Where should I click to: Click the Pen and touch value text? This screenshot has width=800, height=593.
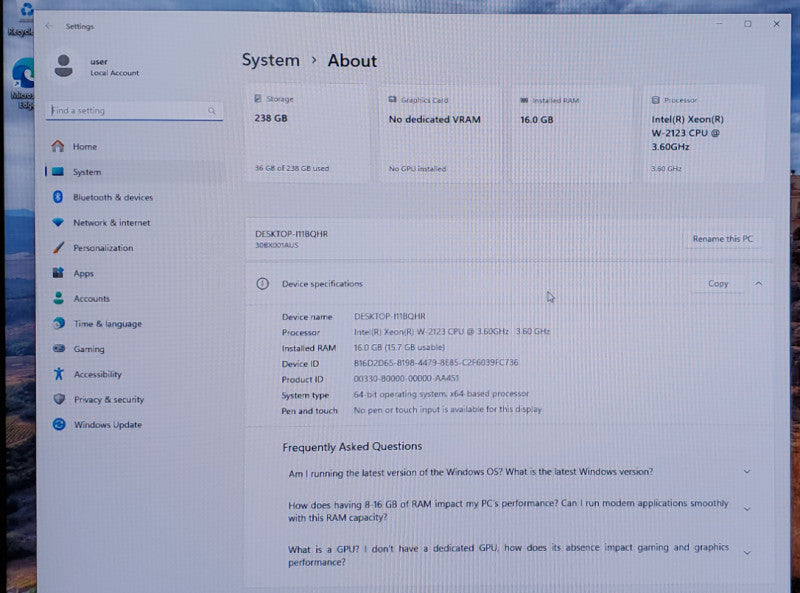pos(447,409)
